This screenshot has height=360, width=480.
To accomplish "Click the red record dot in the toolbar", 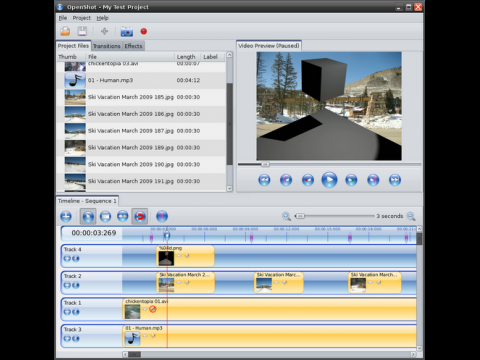I will pos(144,31).
